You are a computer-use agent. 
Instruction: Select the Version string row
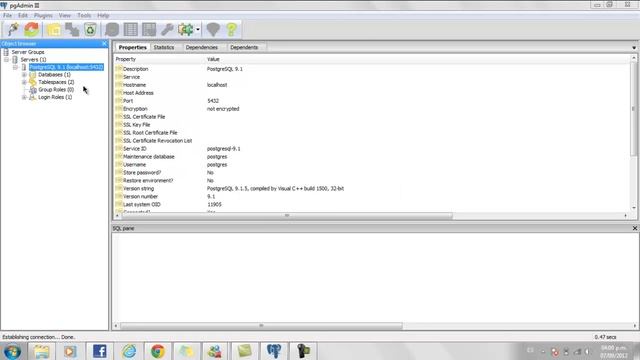coord(372,189)
